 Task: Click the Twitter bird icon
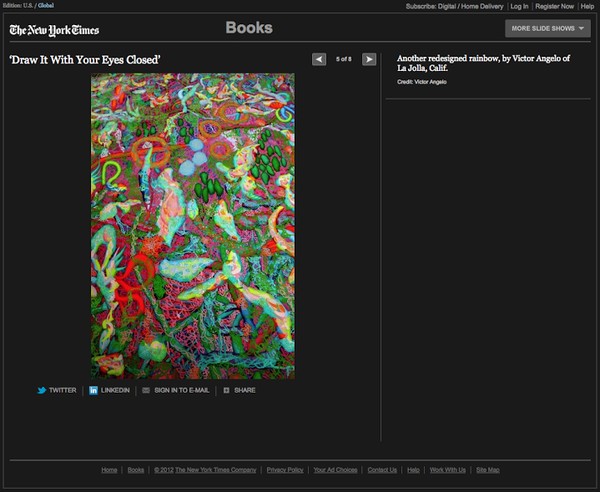coord(42,390)
